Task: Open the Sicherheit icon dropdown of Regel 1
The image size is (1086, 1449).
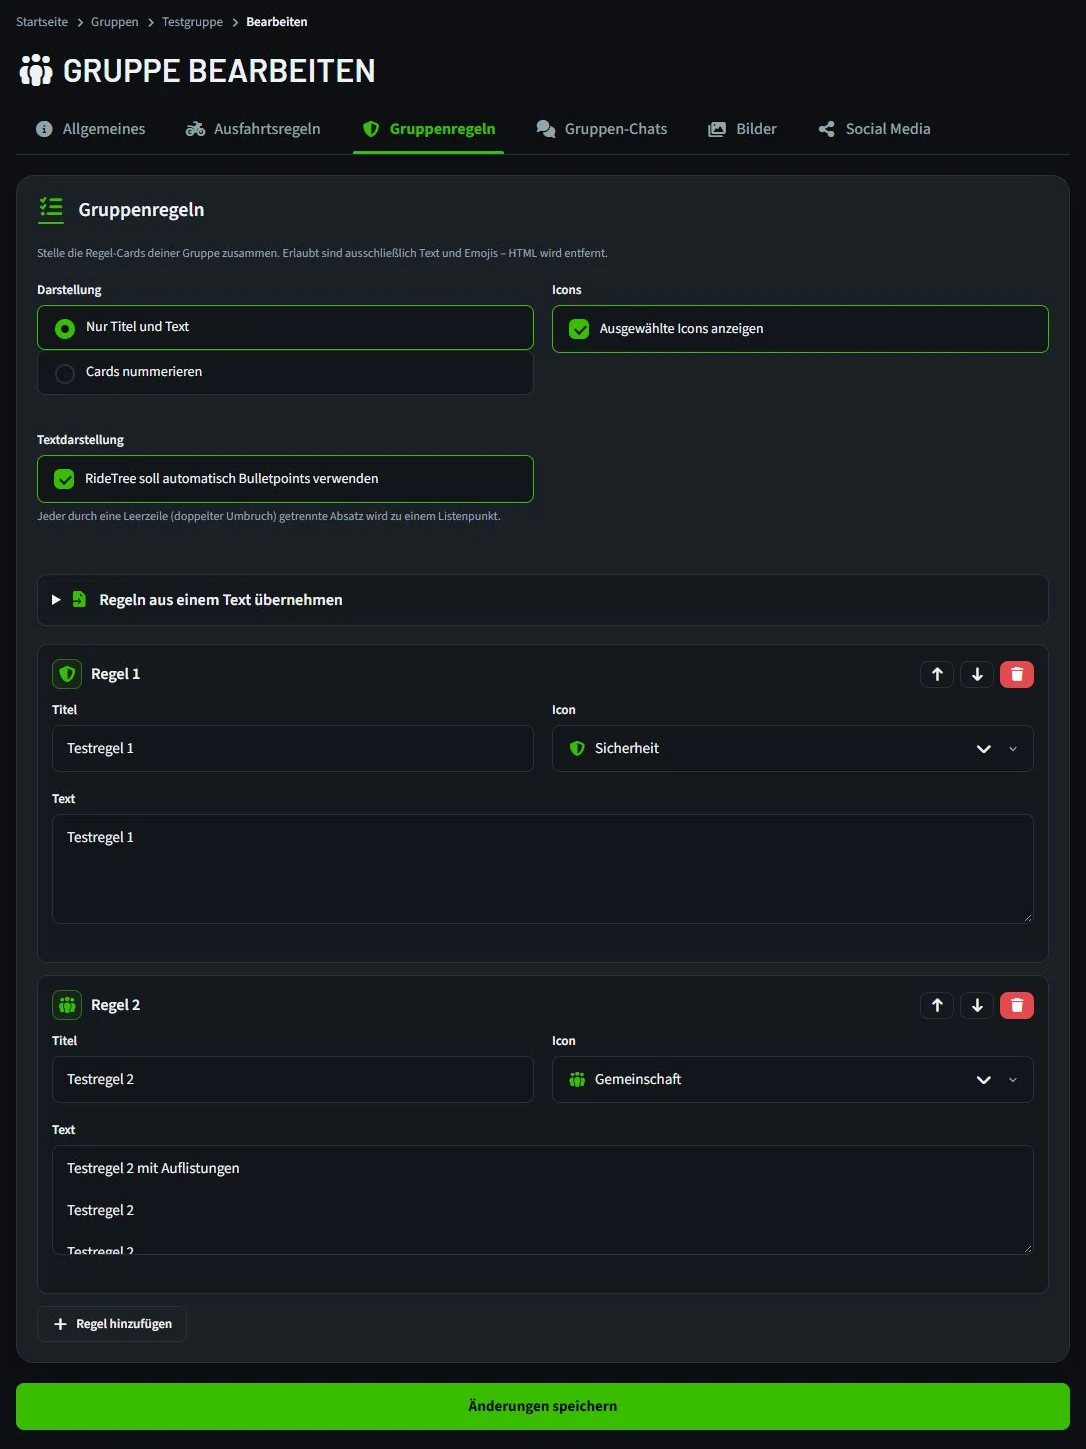Action: point(793,748)
